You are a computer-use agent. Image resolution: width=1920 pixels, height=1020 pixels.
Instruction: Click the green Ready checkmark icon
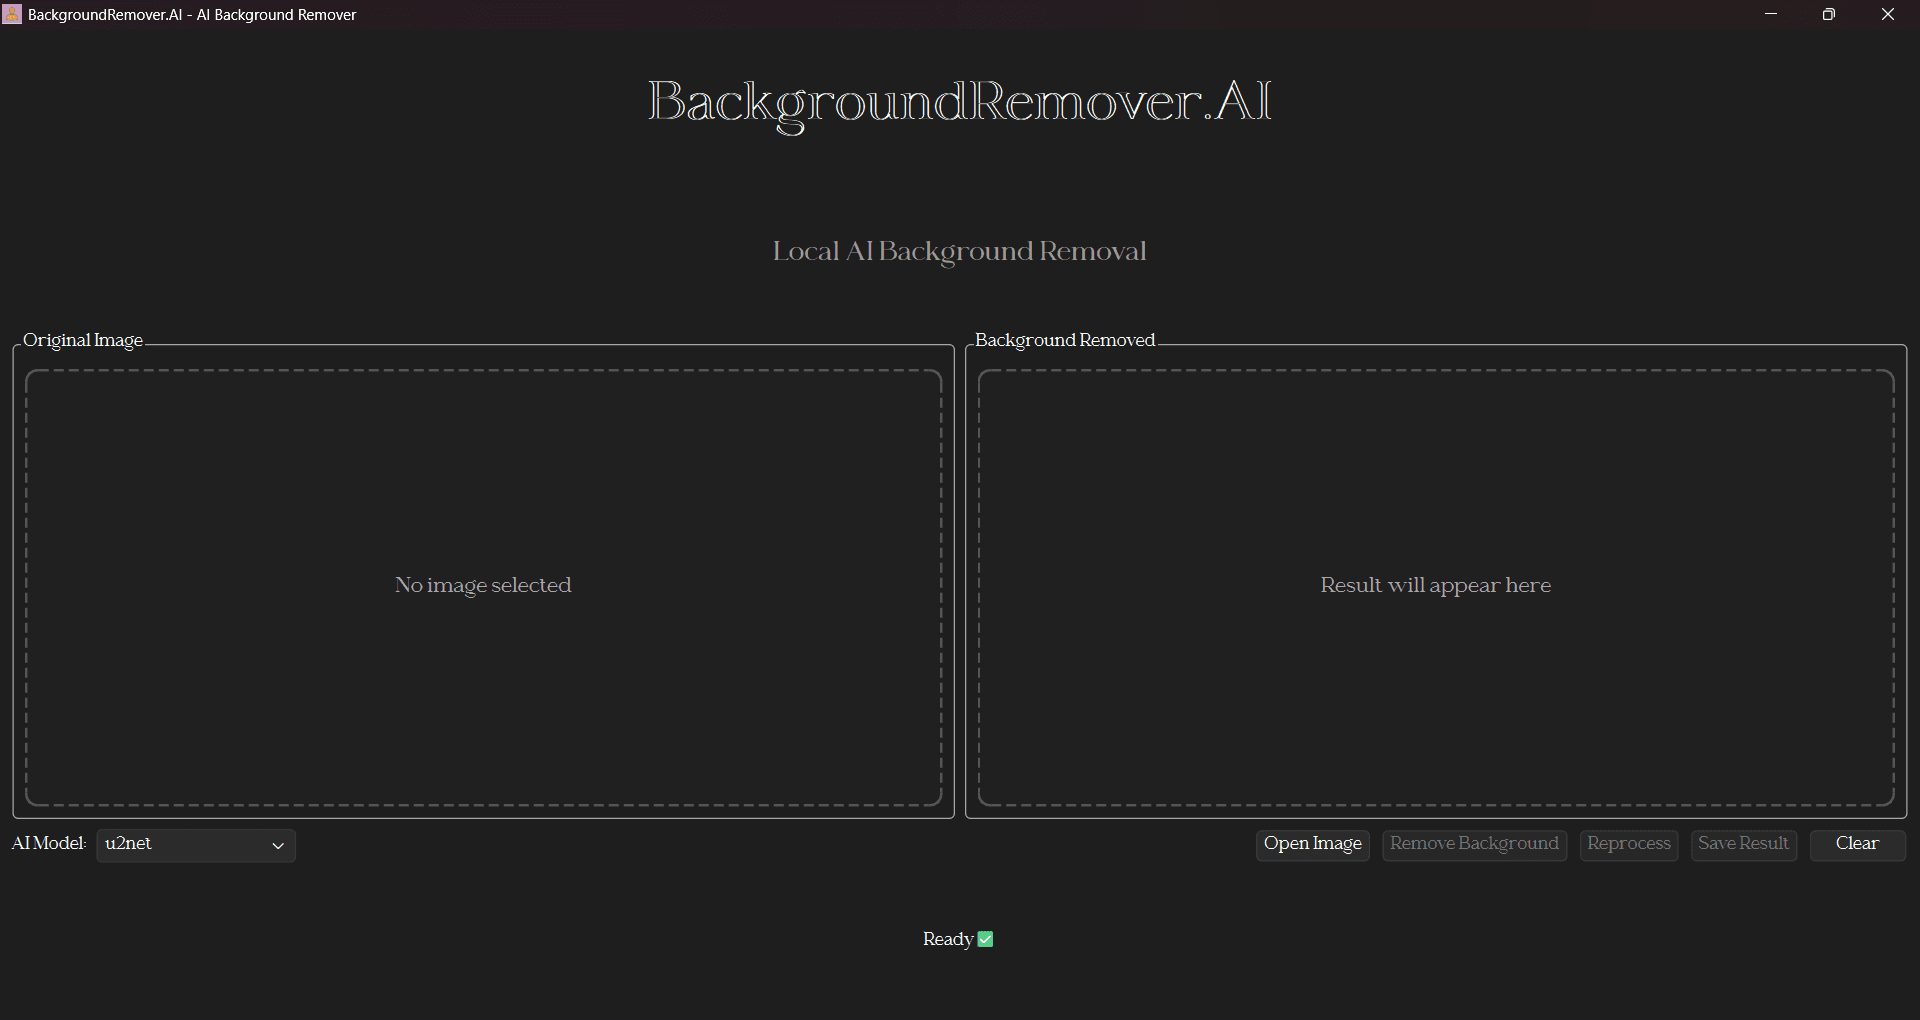pyautogui.click(x=985, y=939)
